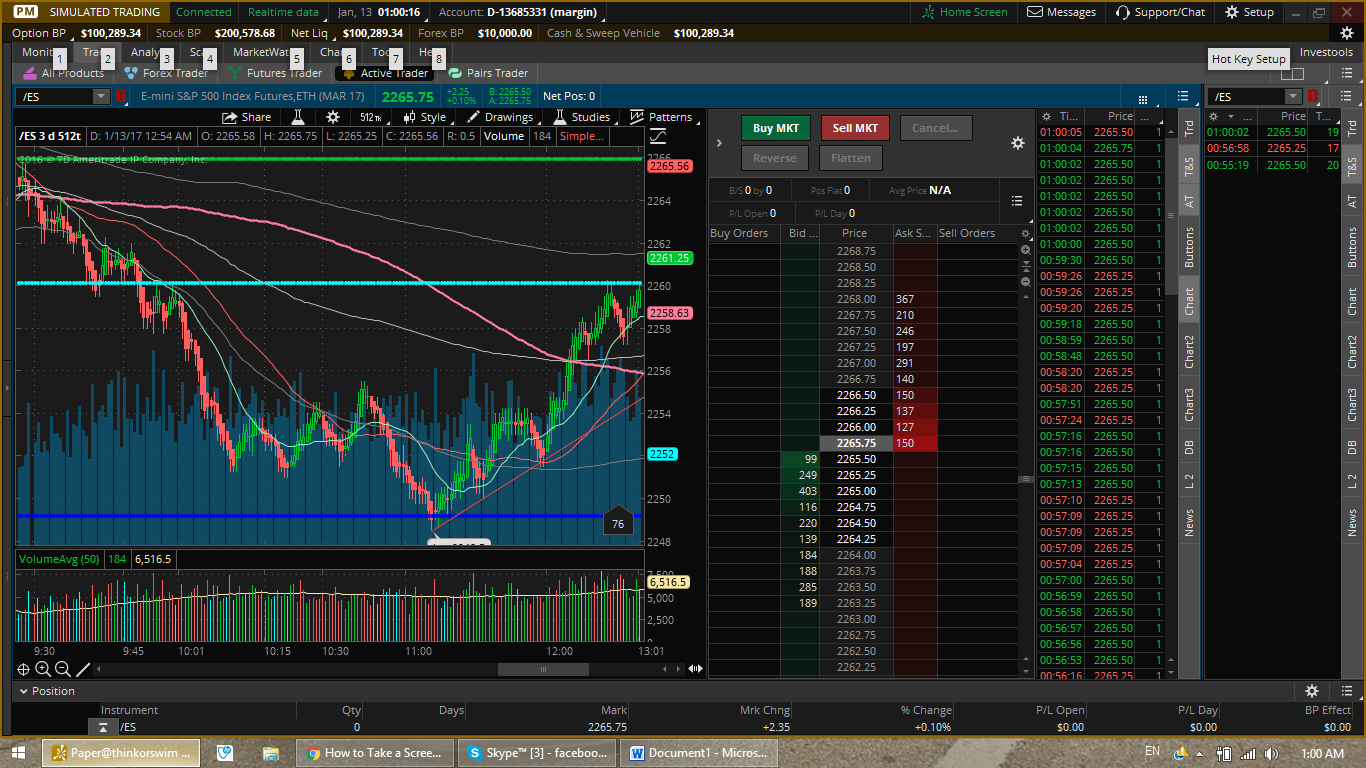1366x768 pixels.
Task: Open Messages from the top bar
Action: point(1061,12)
